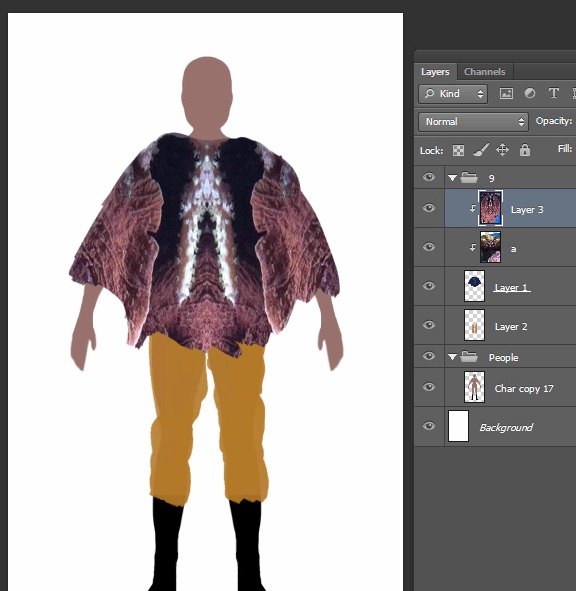Select the Layers tab
Image resolution: width=576 pixels, height=591 pixels.
pos(435,72)
